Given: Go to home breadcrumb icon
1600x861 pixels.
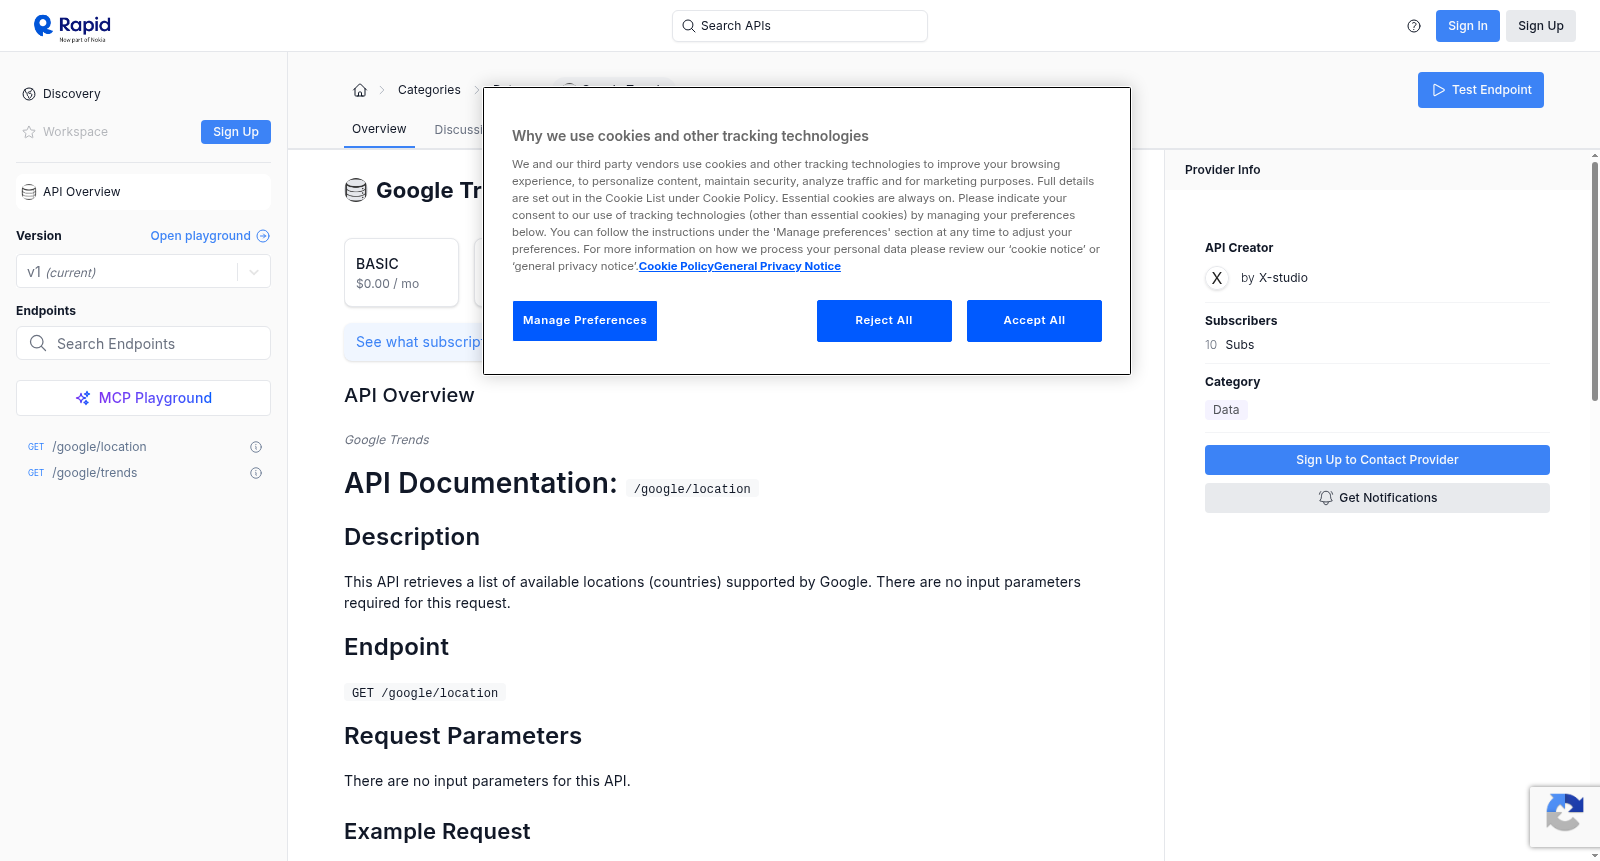Looking at the screenshot, I should 360,90.
